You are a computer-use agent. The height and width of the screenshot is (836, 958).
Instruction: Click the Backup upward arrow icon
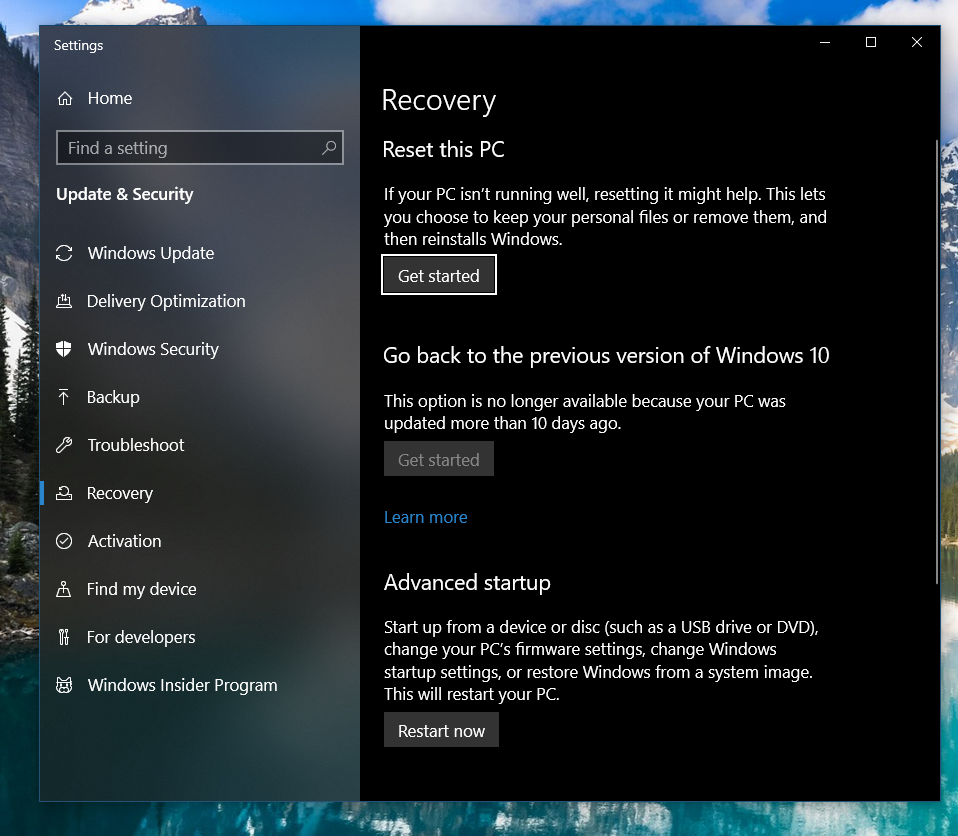tap(64, 397)
